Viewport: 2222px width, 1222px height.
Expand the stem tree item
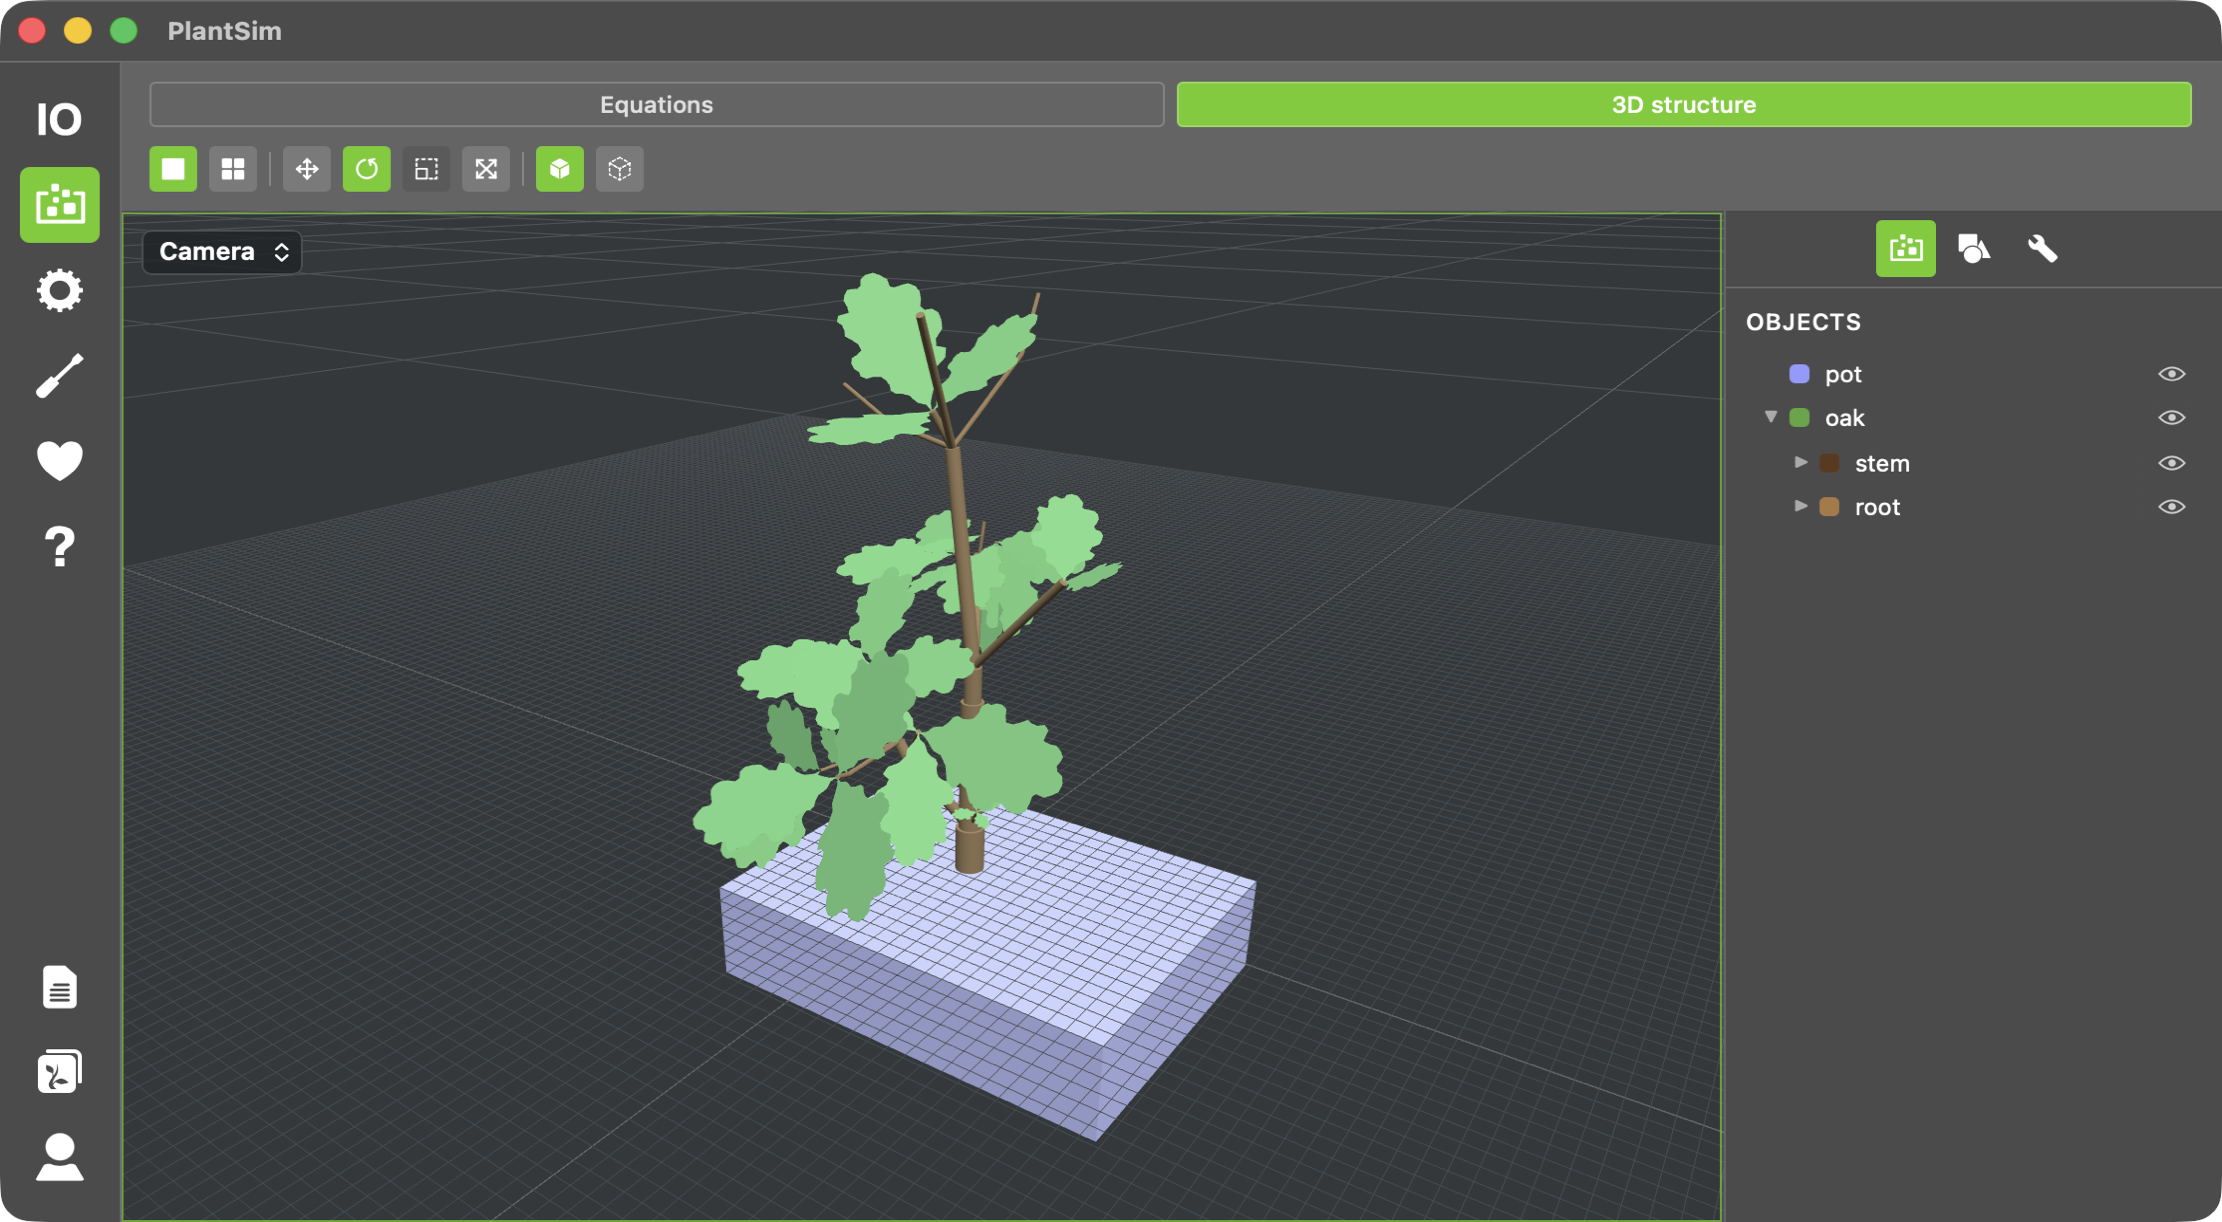coord(1801,462)
